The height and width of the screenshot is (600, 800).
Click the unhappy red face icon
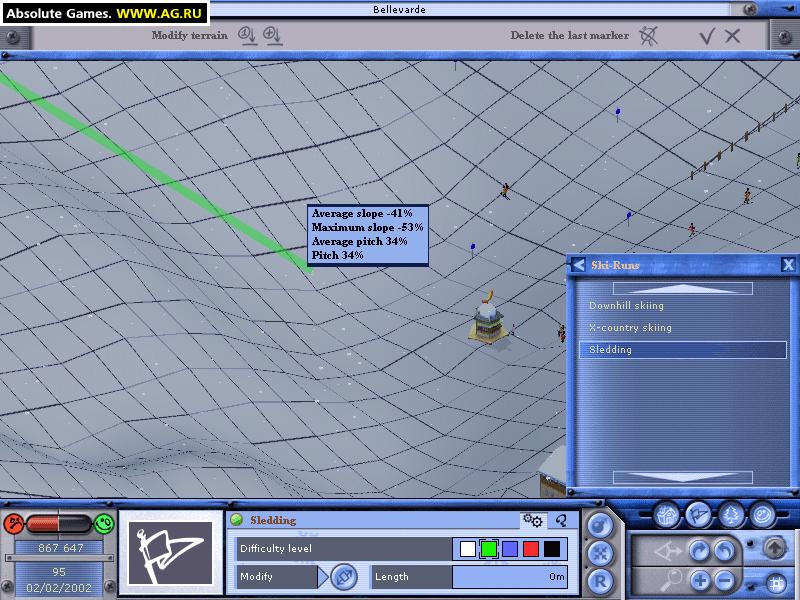[x=14, y=523]
